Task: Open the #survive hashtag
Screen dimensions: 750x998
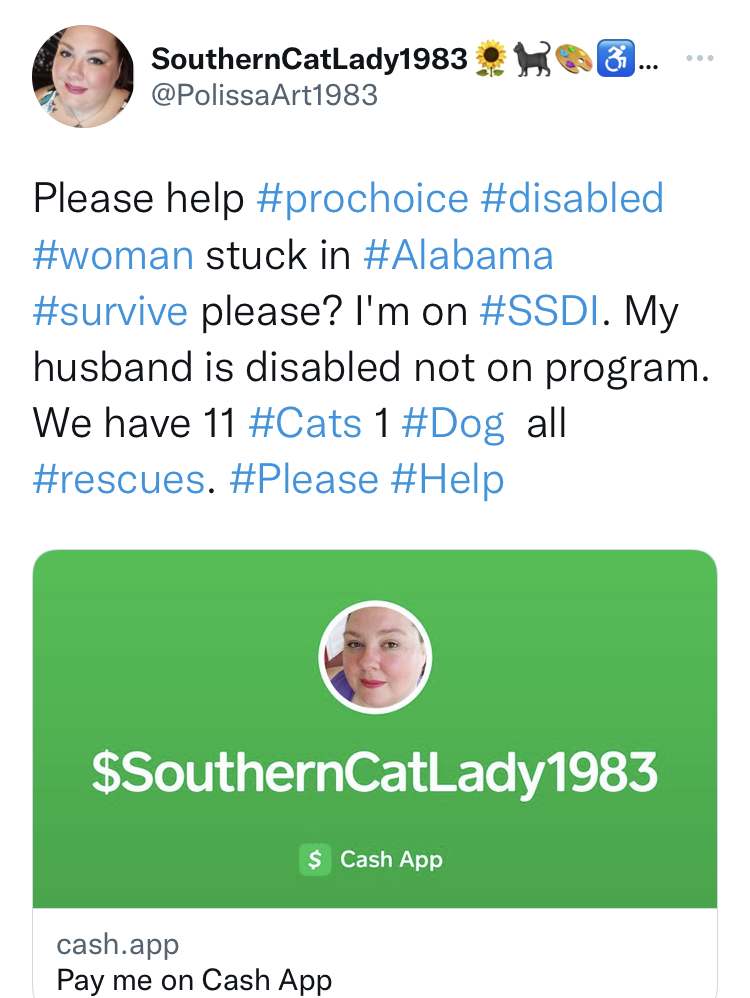Action: [x=110, y=311]
